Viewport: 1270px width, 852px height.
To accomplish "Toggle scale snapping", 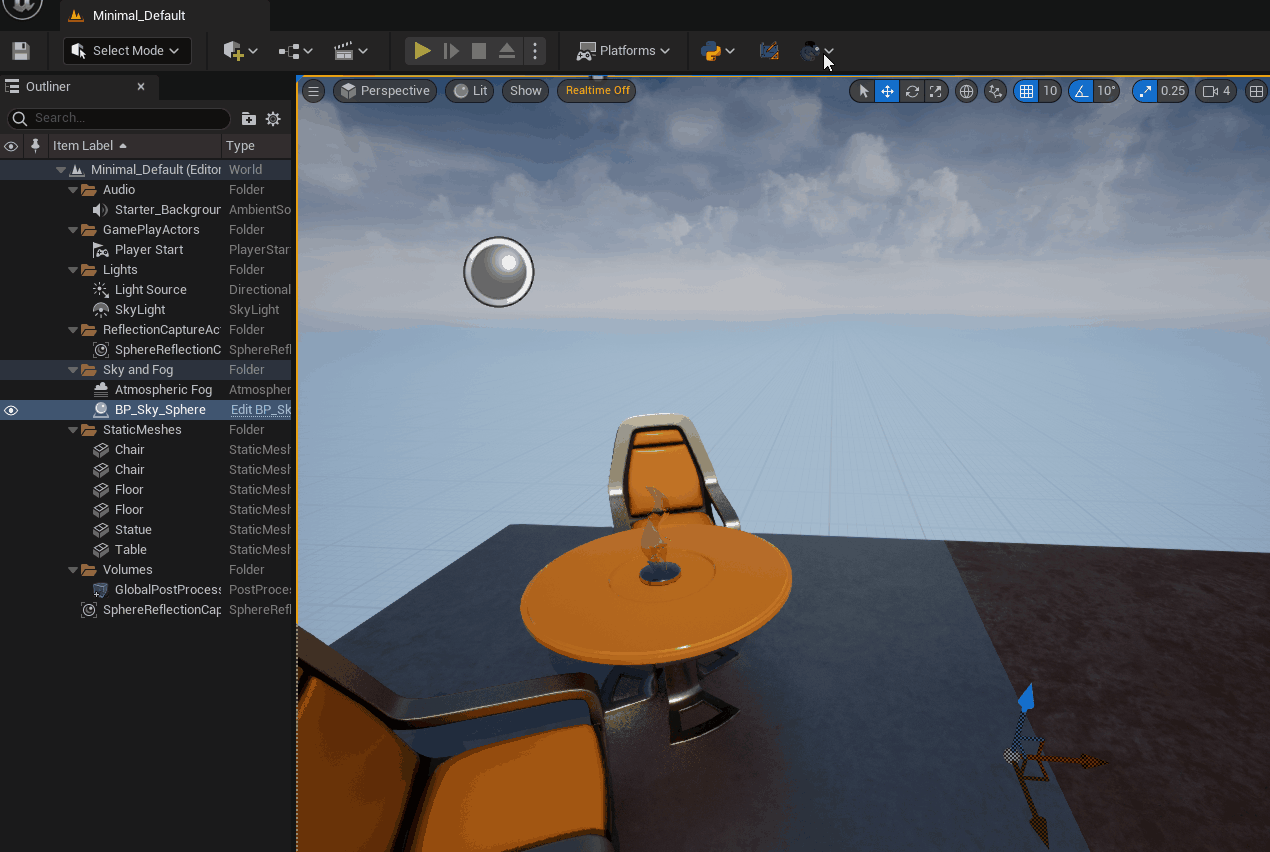I will [1145, 91].
